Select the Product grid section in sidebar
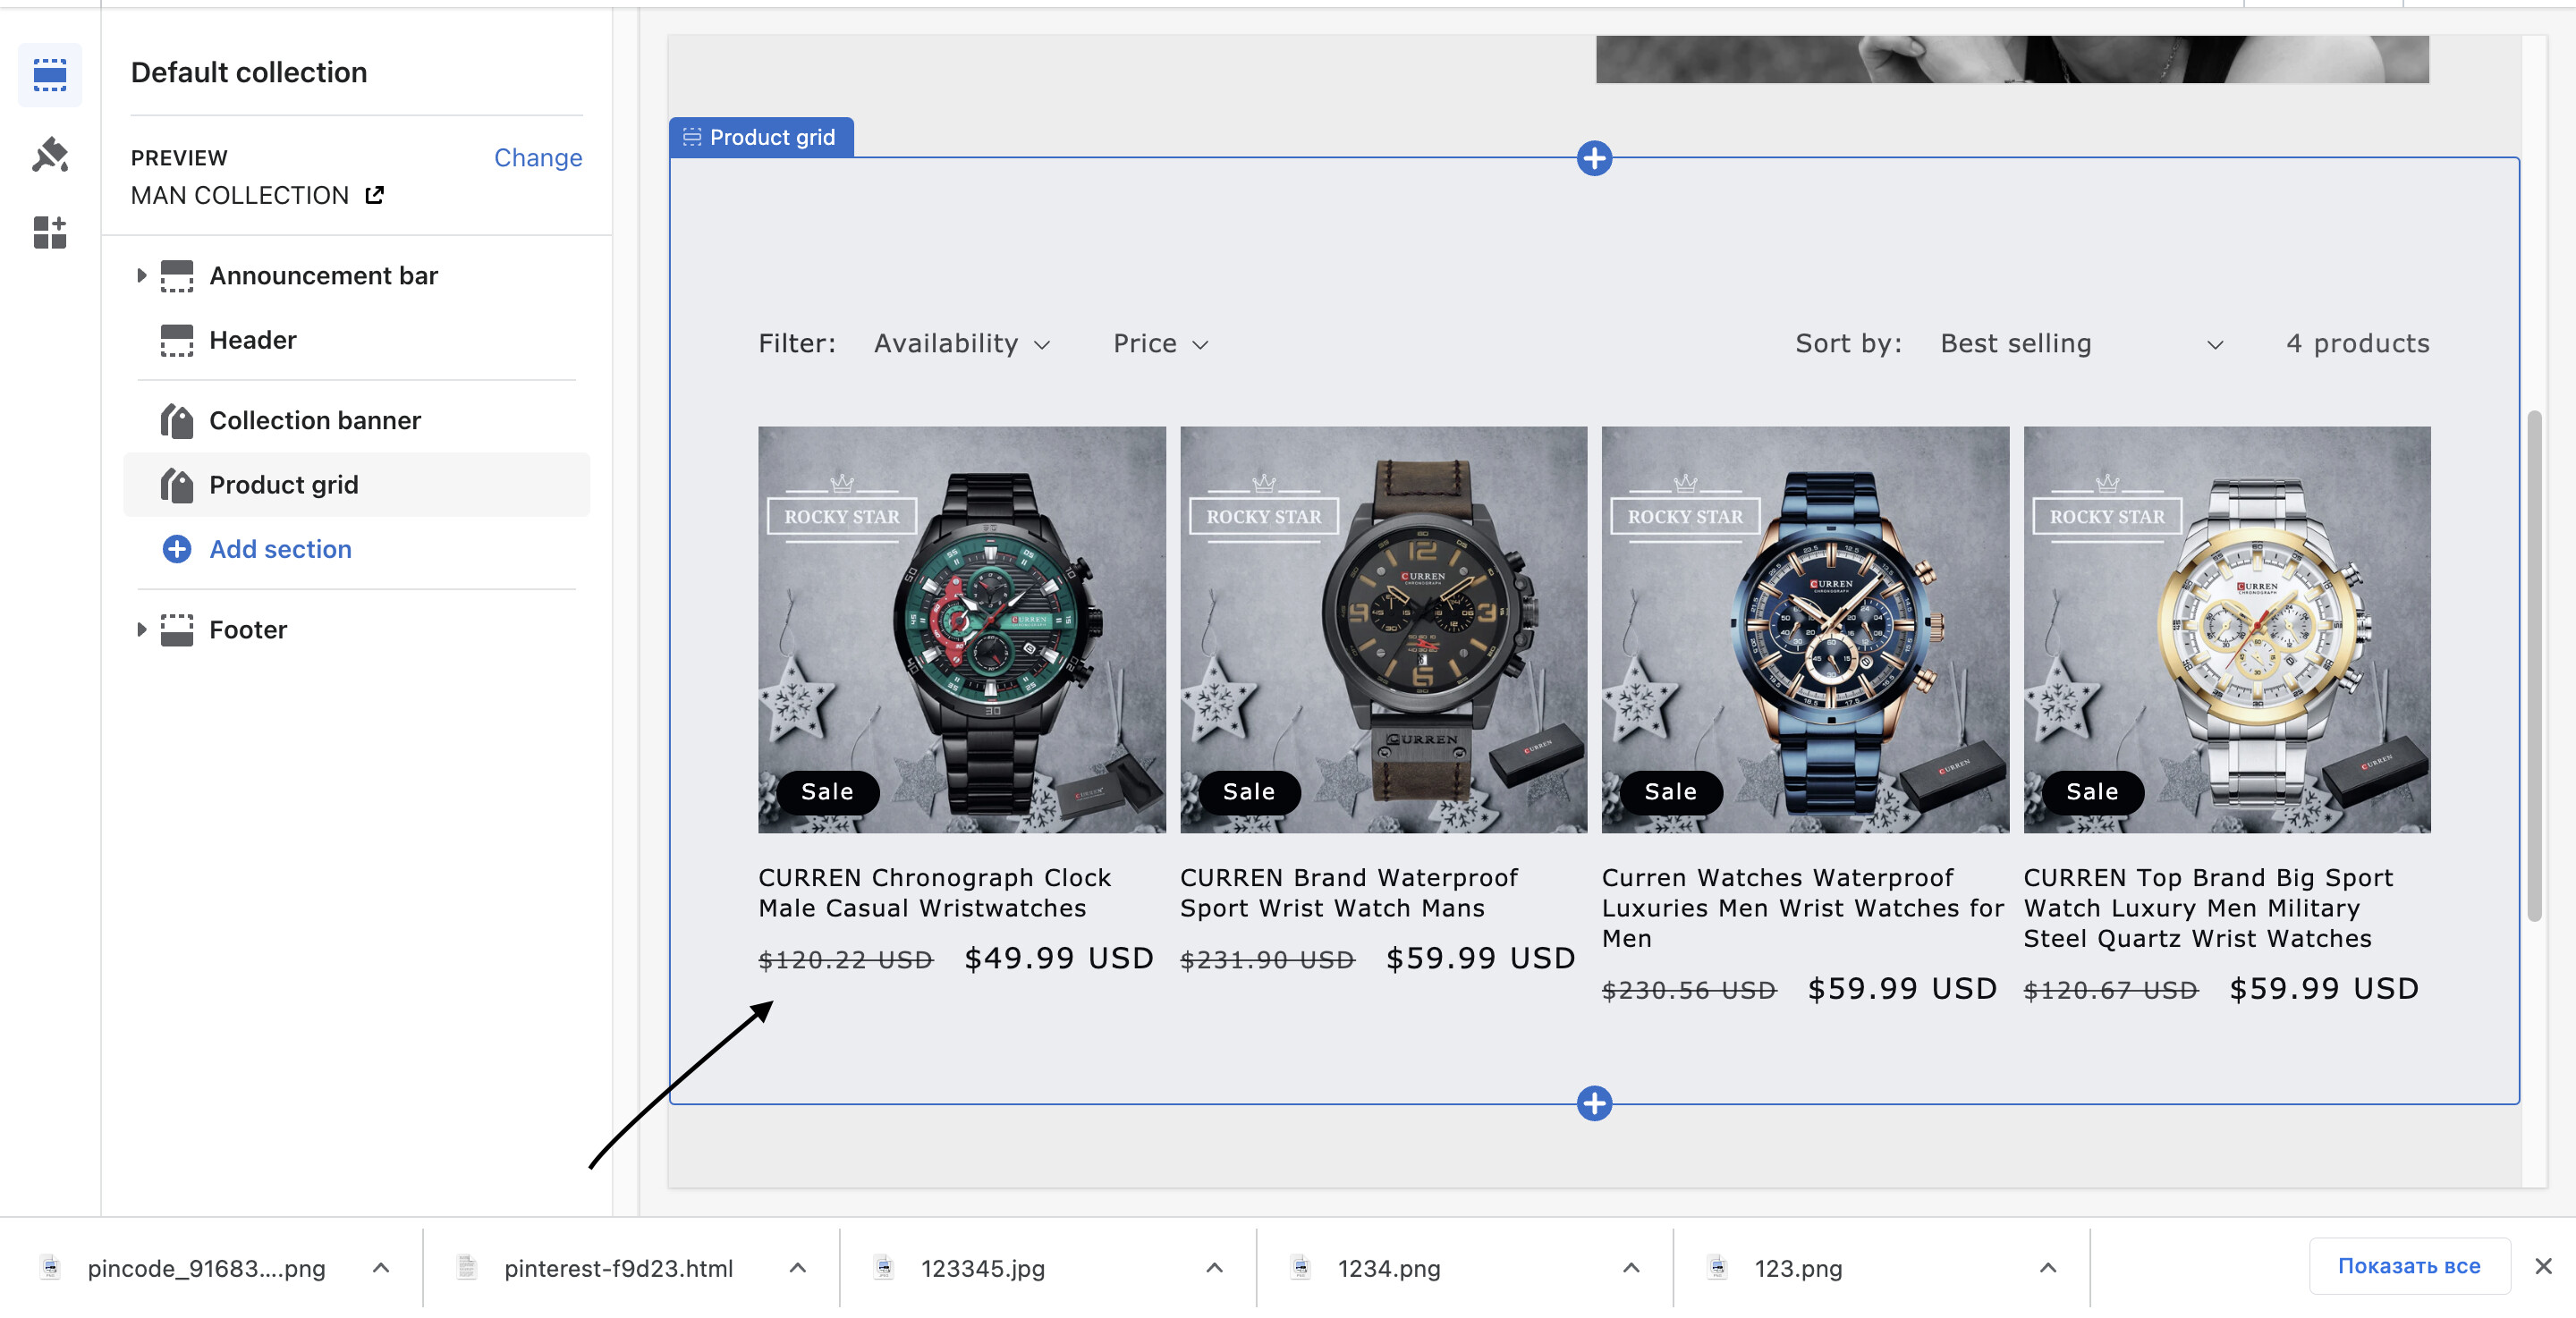 [x=283, y=485]
